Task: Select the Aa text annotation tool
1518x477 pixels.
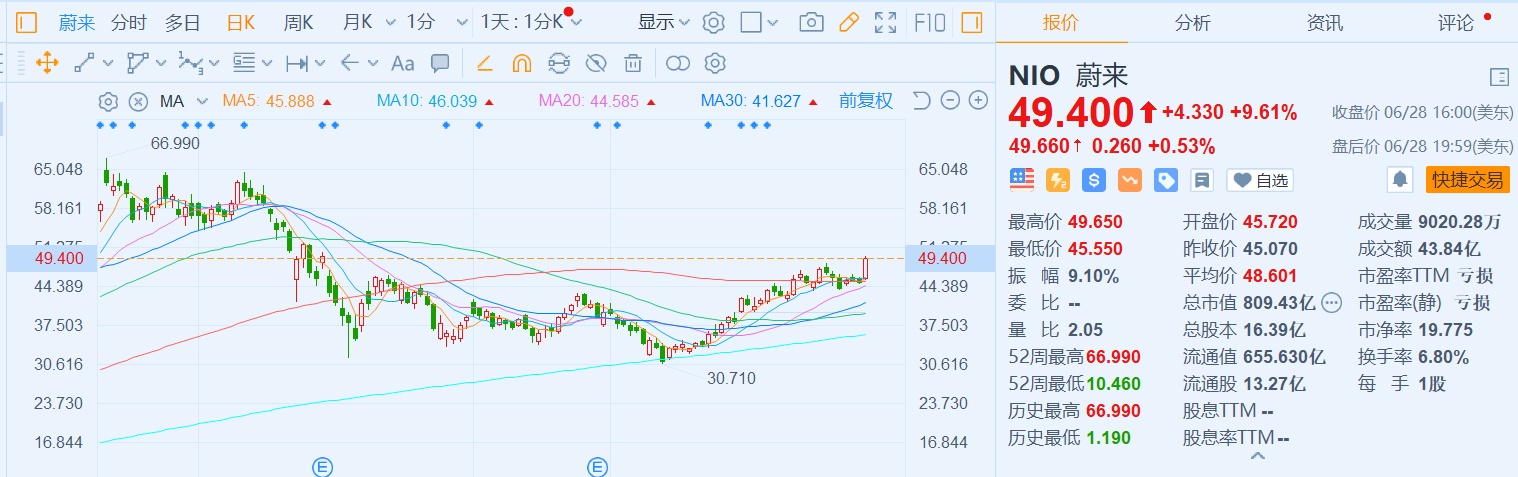Action: tap(402, 63)
